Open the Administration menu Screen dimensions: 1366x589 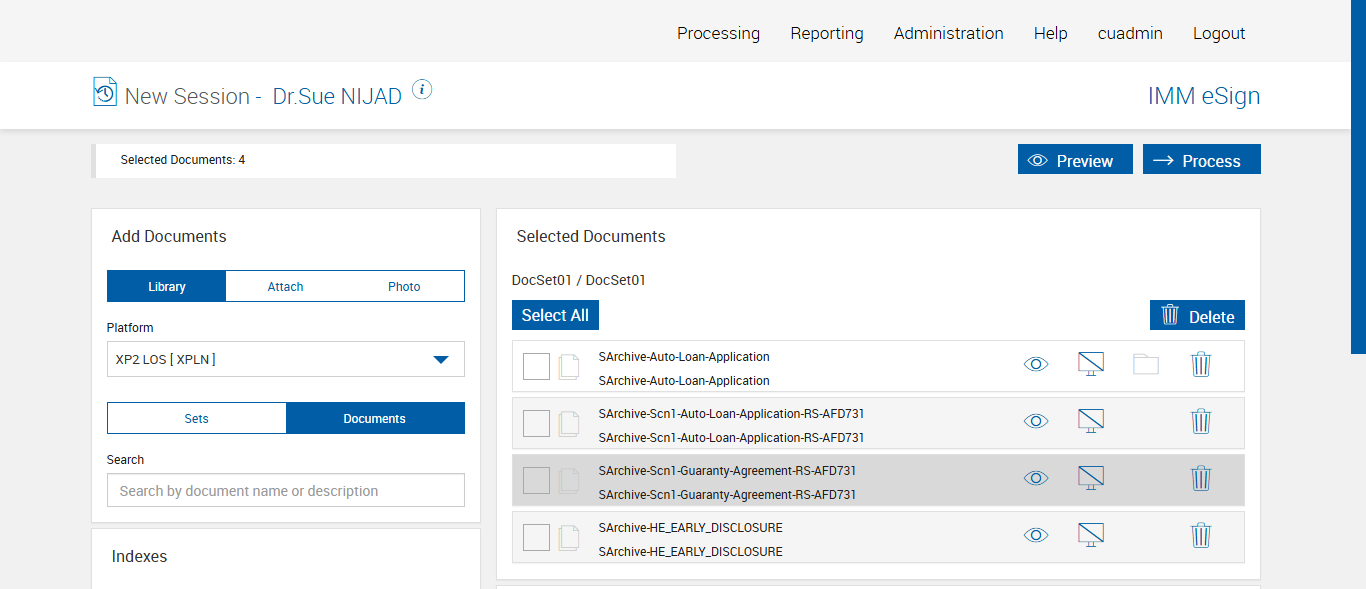(x=948, y=33)
